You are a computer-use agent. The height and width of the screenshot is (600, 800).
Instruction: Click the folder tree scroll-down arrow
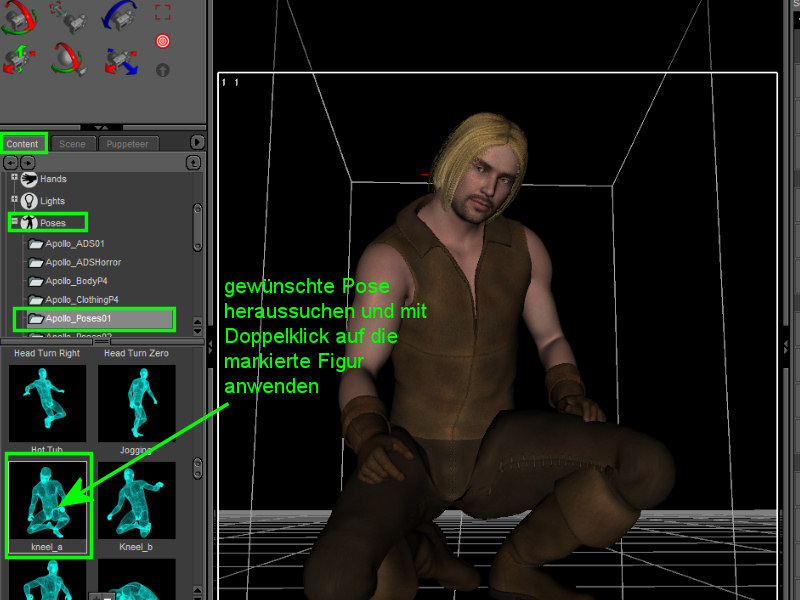click(x=198, y=330)
